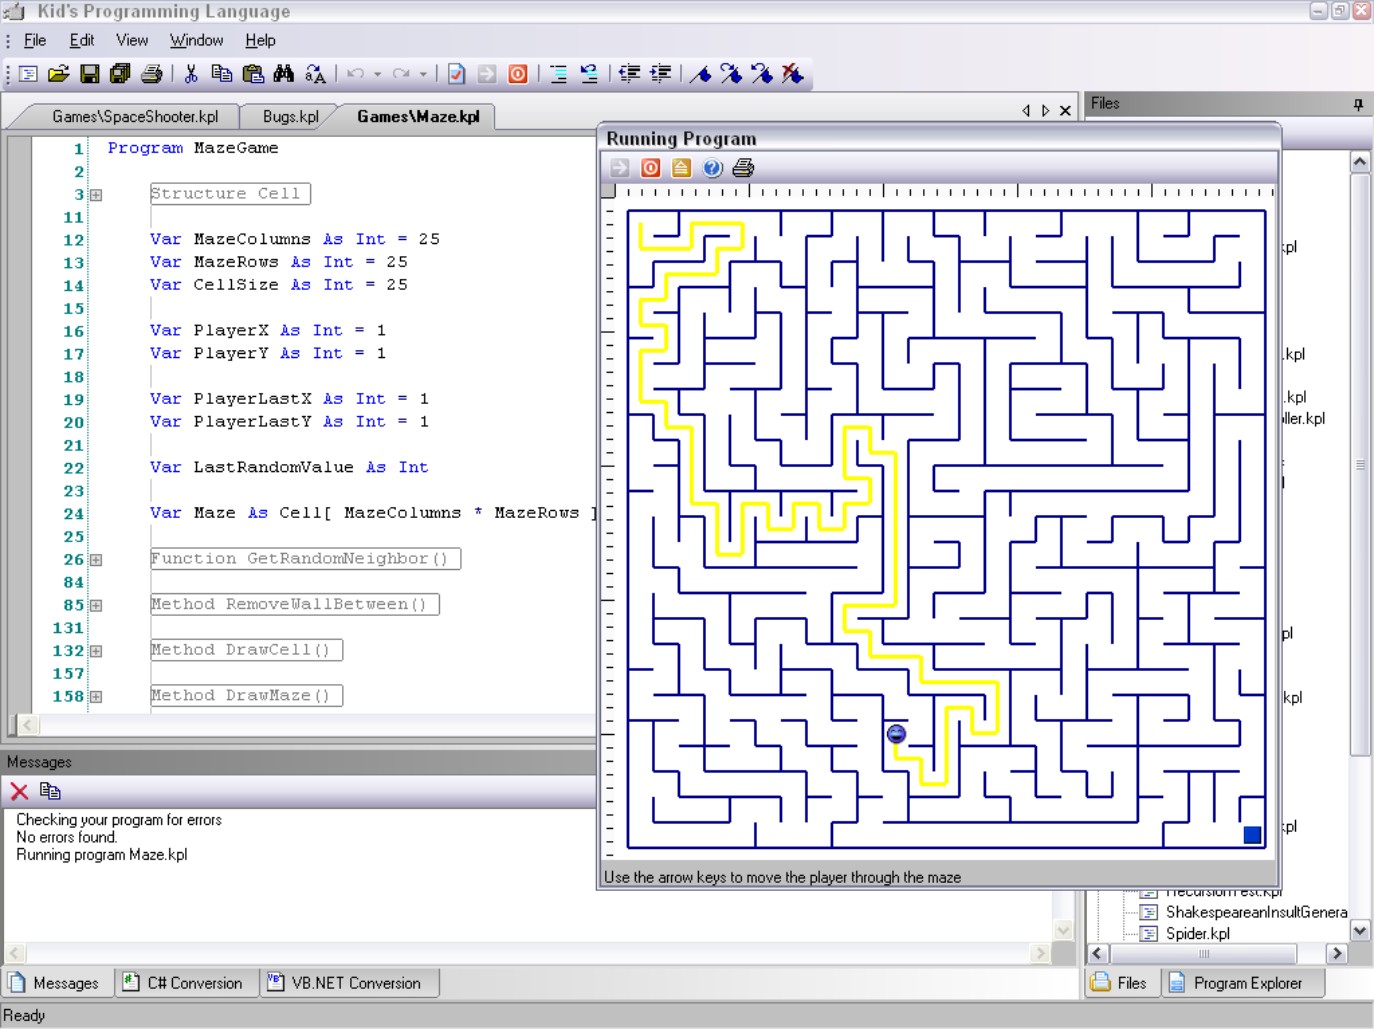Viewport: 1374px width, 1029px height.
Task: Go to the next bookmark icon
Action: (x=731, y=74)
